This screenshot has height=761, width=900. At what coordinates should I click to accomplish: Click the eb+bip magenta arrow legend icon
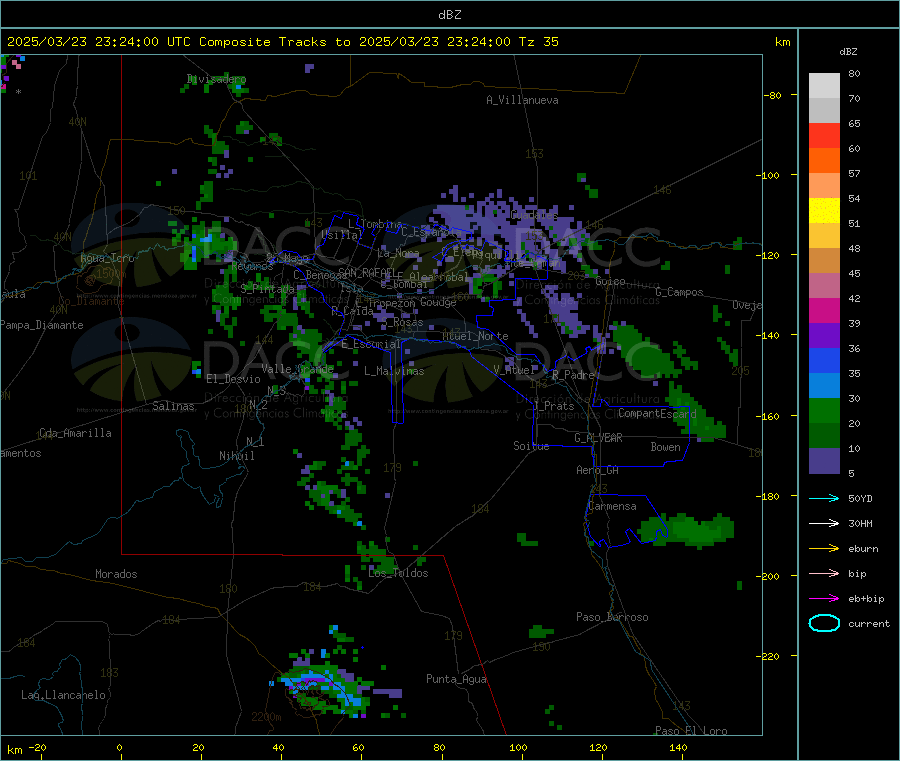coord(824,598)
